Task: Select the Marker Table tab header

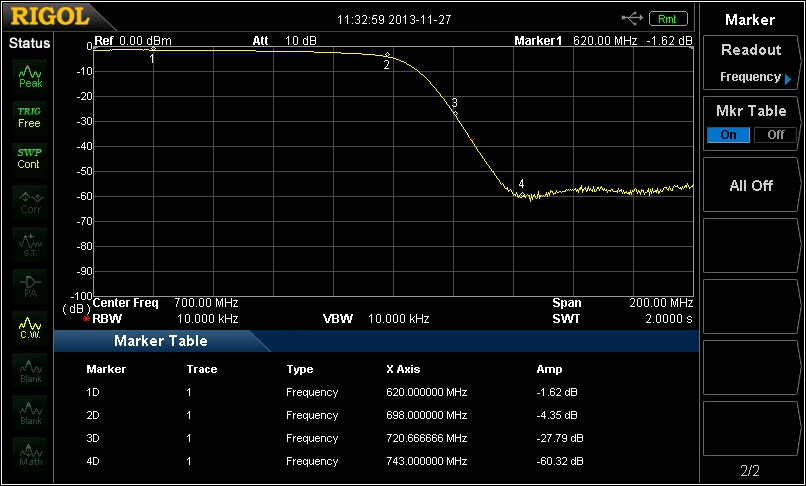Action: coord(160,341)
